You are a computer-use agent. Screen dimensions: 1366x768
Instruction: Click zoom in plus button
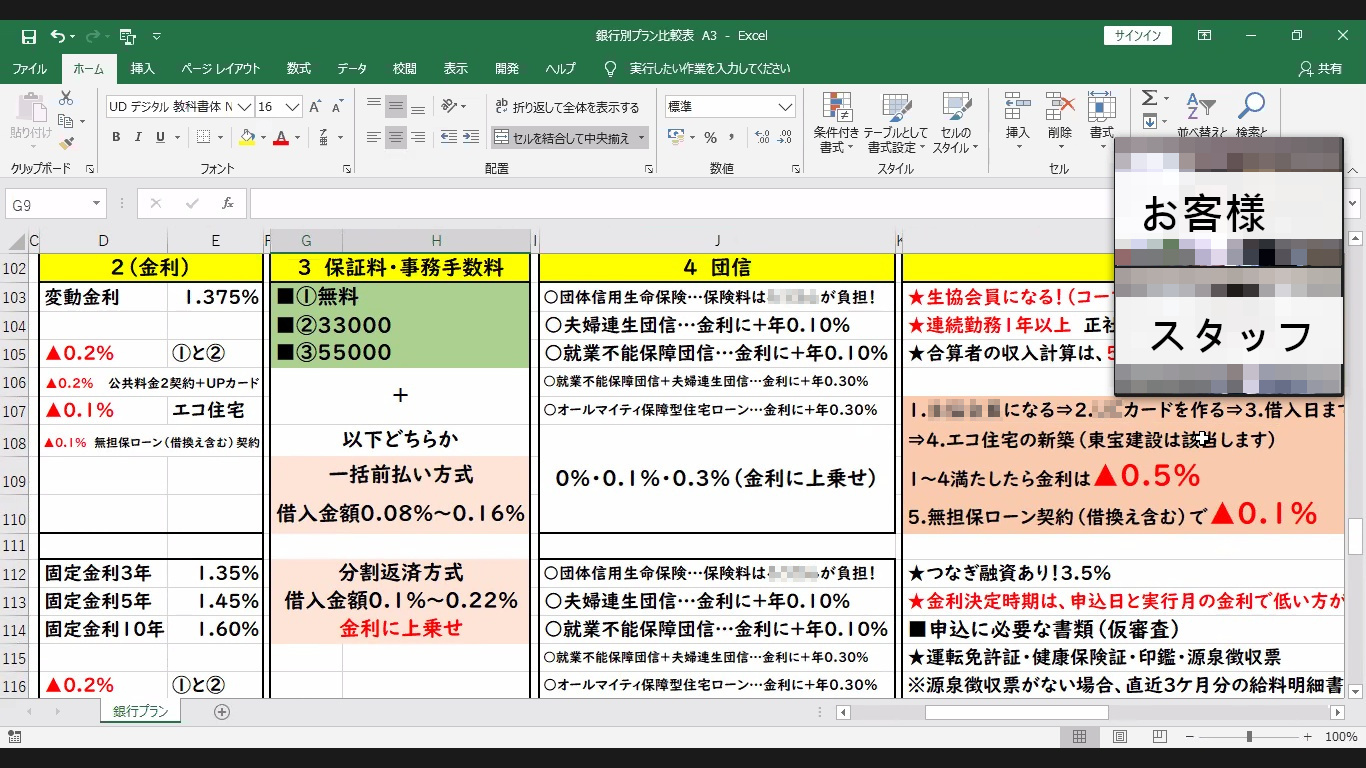coord(1309,737)
